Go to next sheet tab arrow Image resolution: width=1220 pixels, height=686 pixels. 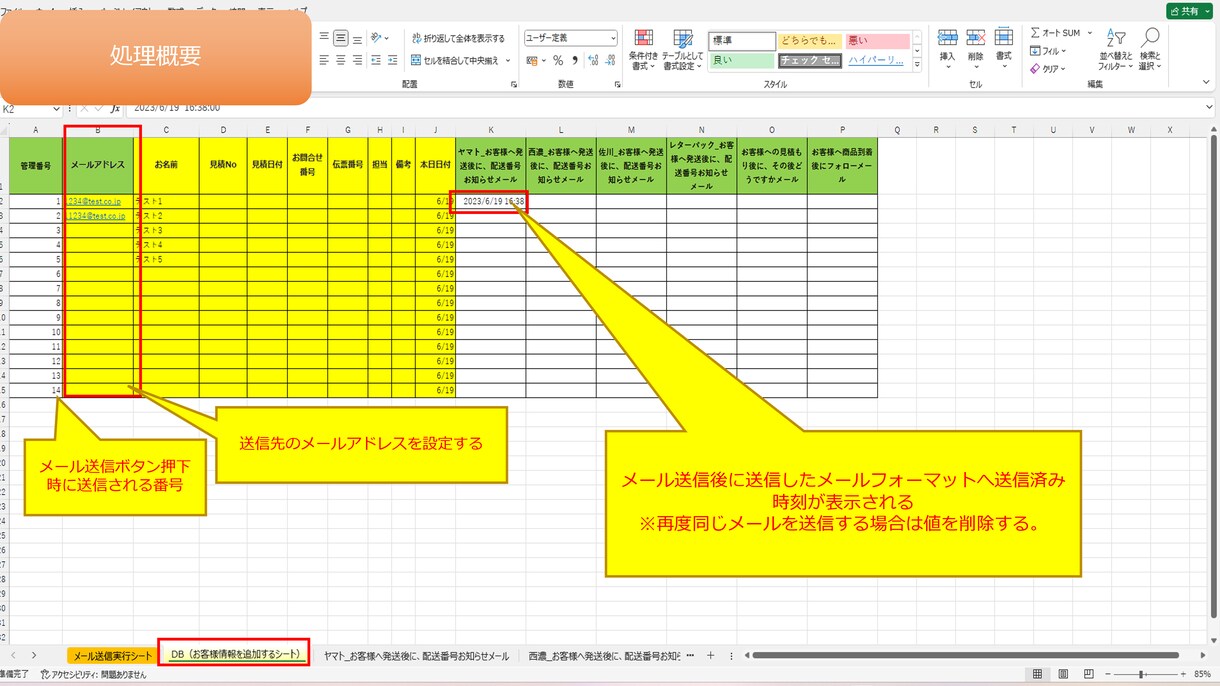pyautogui.click(x=35, y=656)
